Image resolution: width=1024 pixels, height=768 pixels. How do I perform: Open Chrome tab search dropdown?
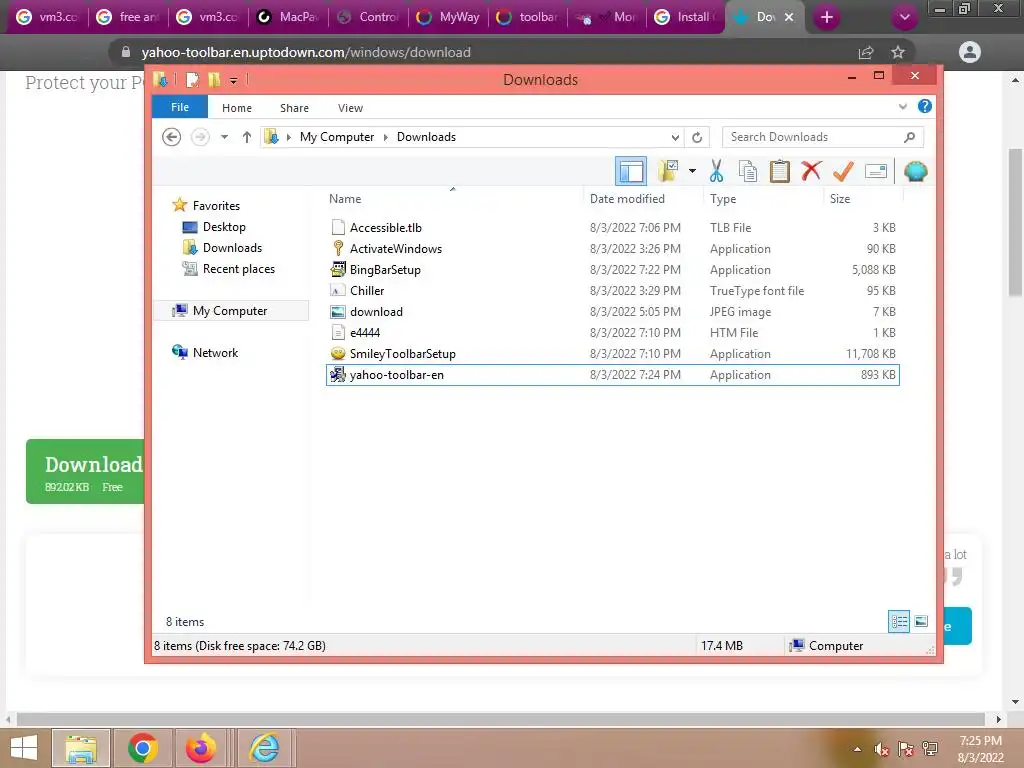[x=904, y=17]
